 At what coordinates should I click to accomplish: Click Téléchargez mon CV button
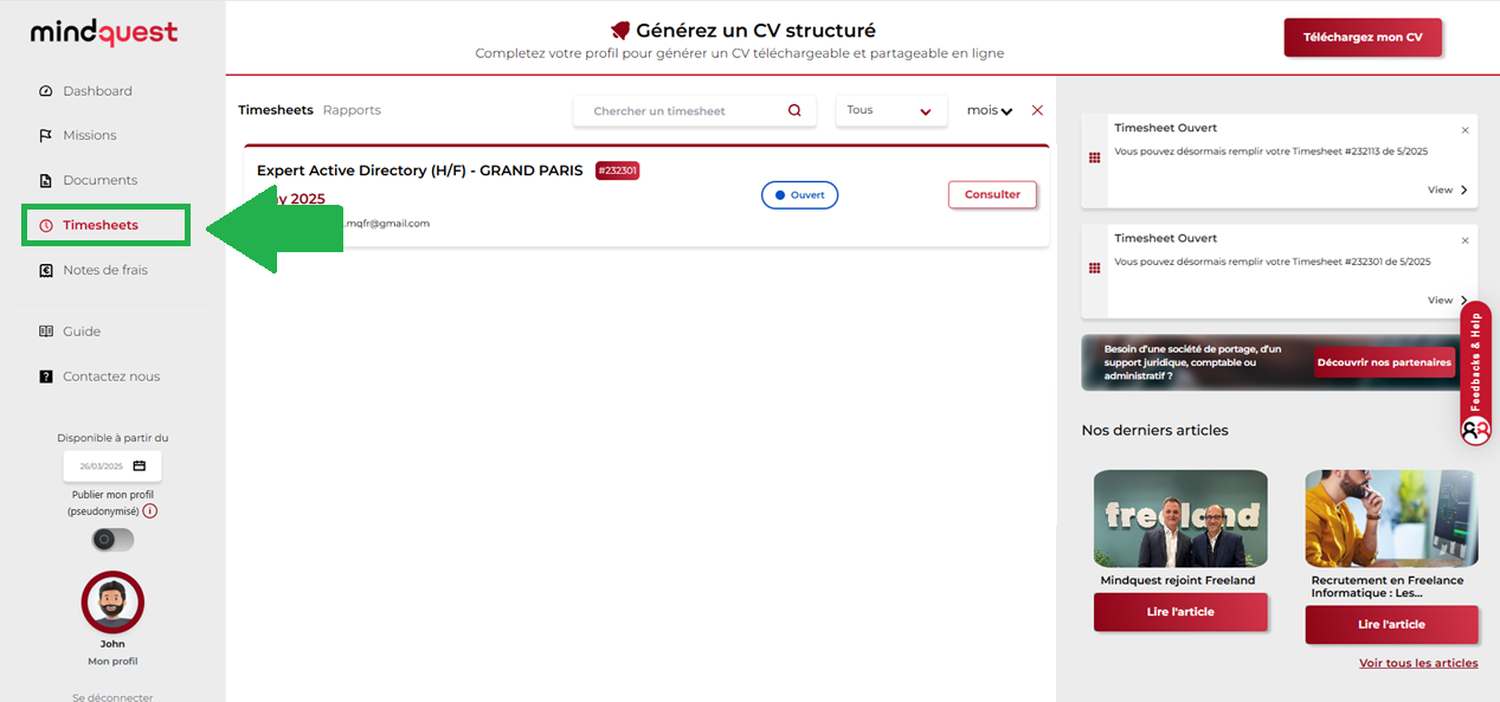1363,37
